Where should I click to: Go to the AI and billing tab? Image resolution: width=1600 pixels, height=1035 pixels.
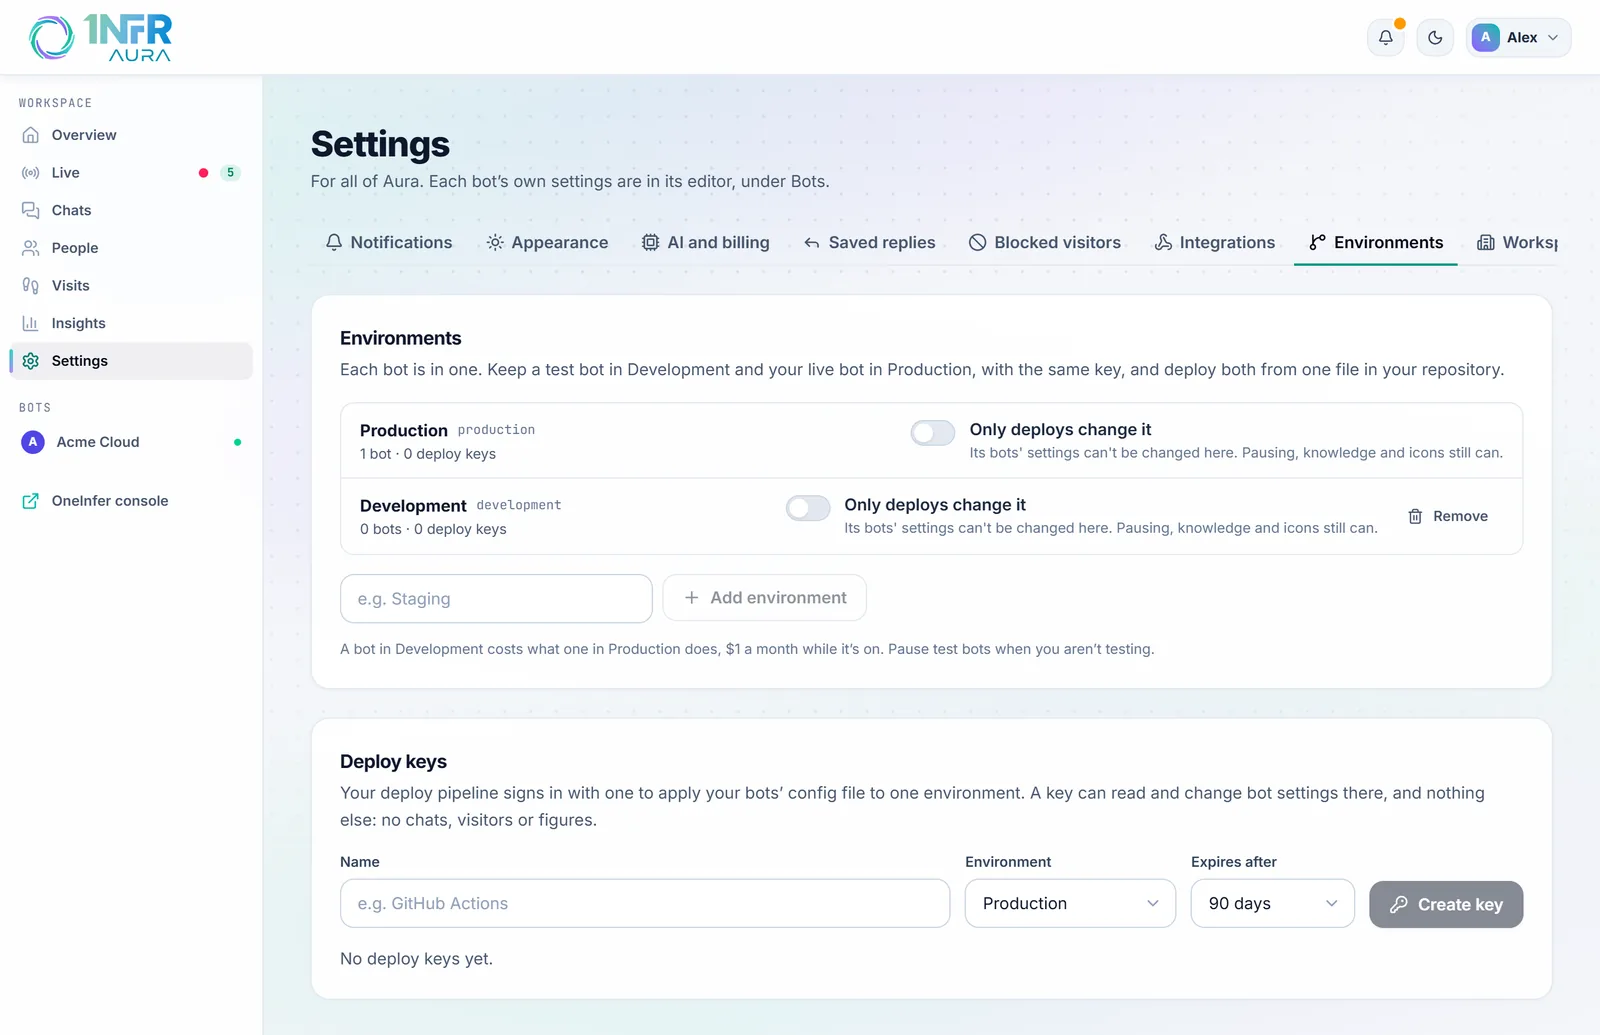point(706,242)
